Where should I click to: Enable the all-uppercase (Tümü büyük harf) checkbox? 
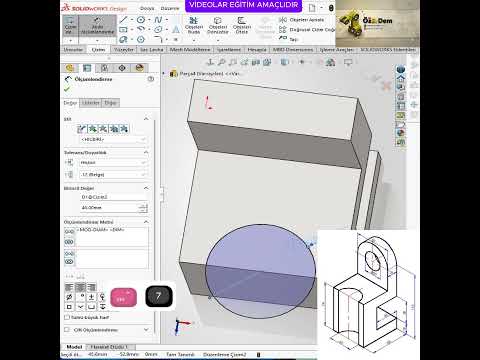(x=67, y=317)
